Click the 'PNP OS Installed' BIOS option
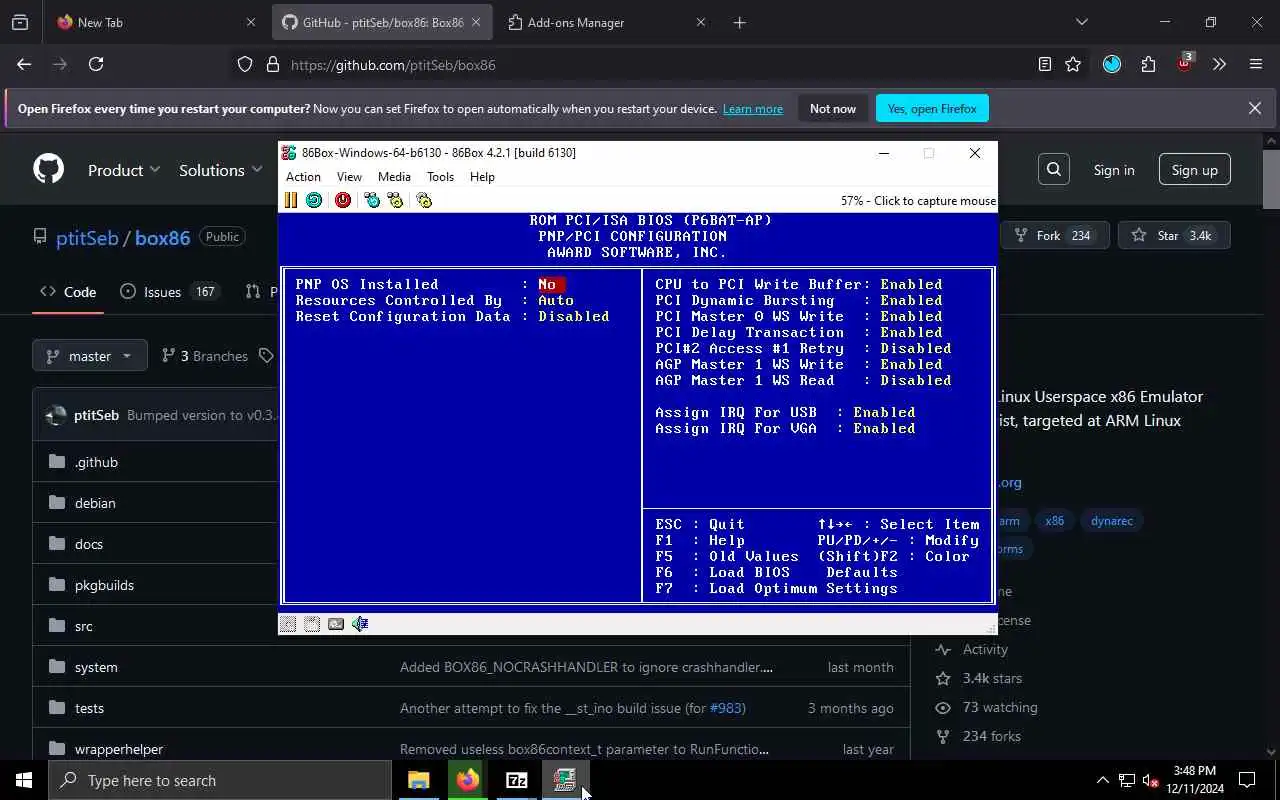 tap(367, 285)
